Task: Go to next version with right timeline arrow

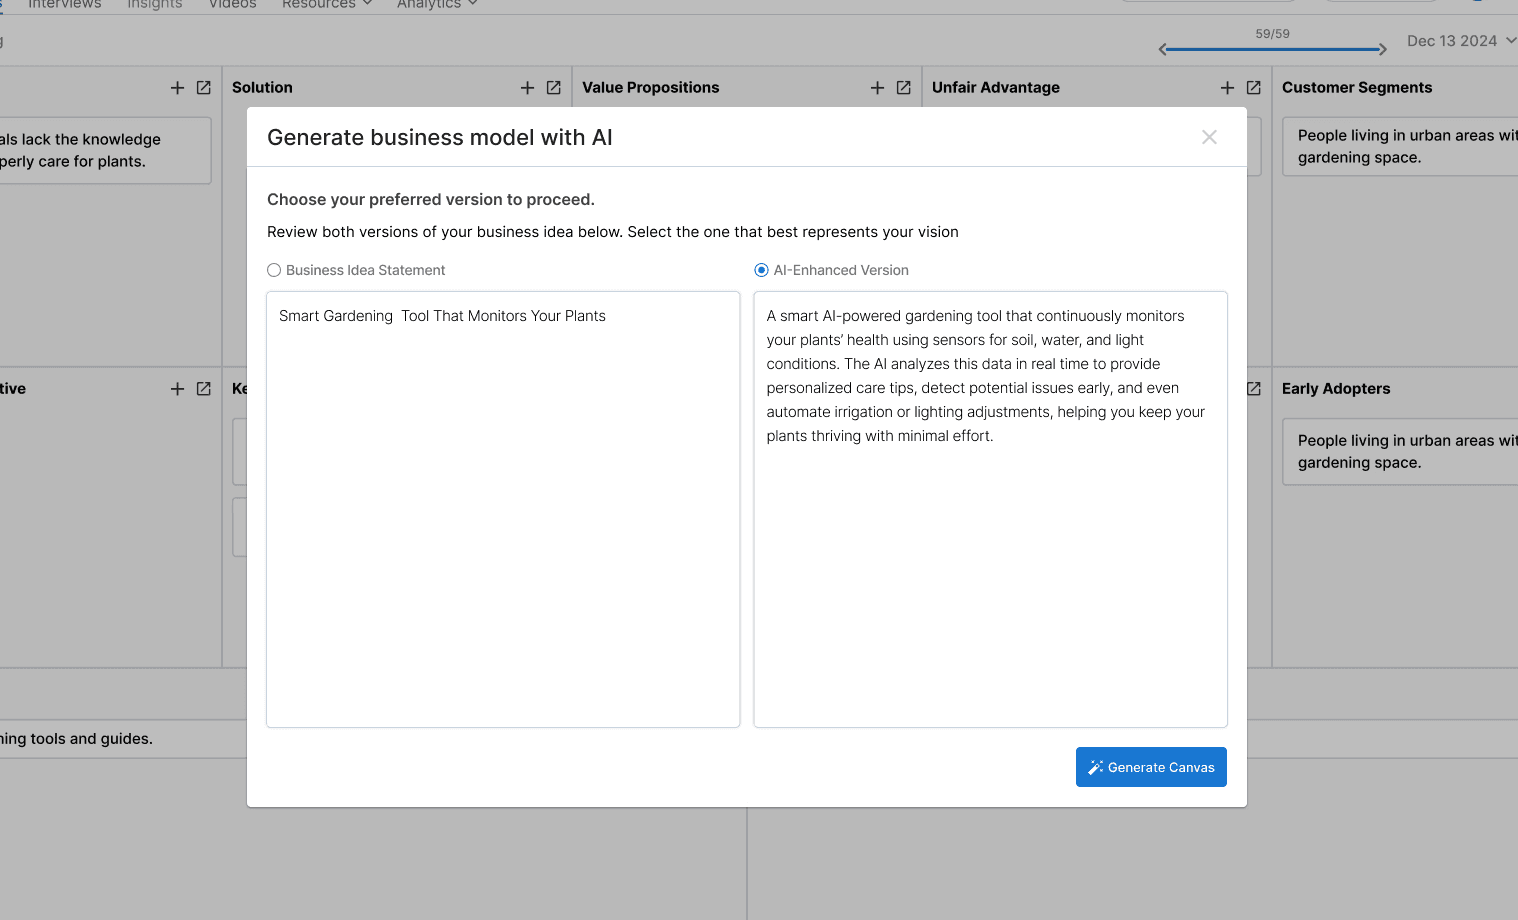Action: [x=1382, y=49]
